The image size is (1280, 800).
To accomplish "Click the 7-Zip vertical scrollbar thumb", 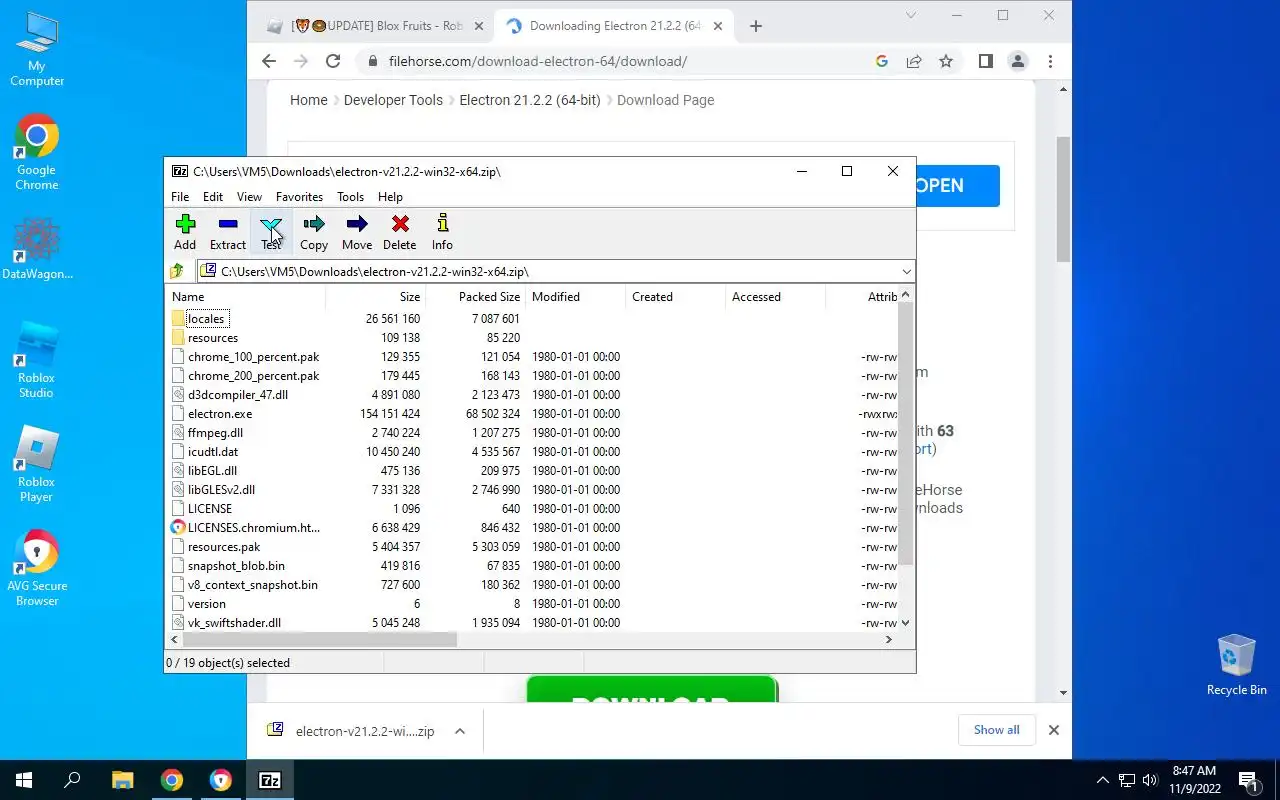I will 905,433.
